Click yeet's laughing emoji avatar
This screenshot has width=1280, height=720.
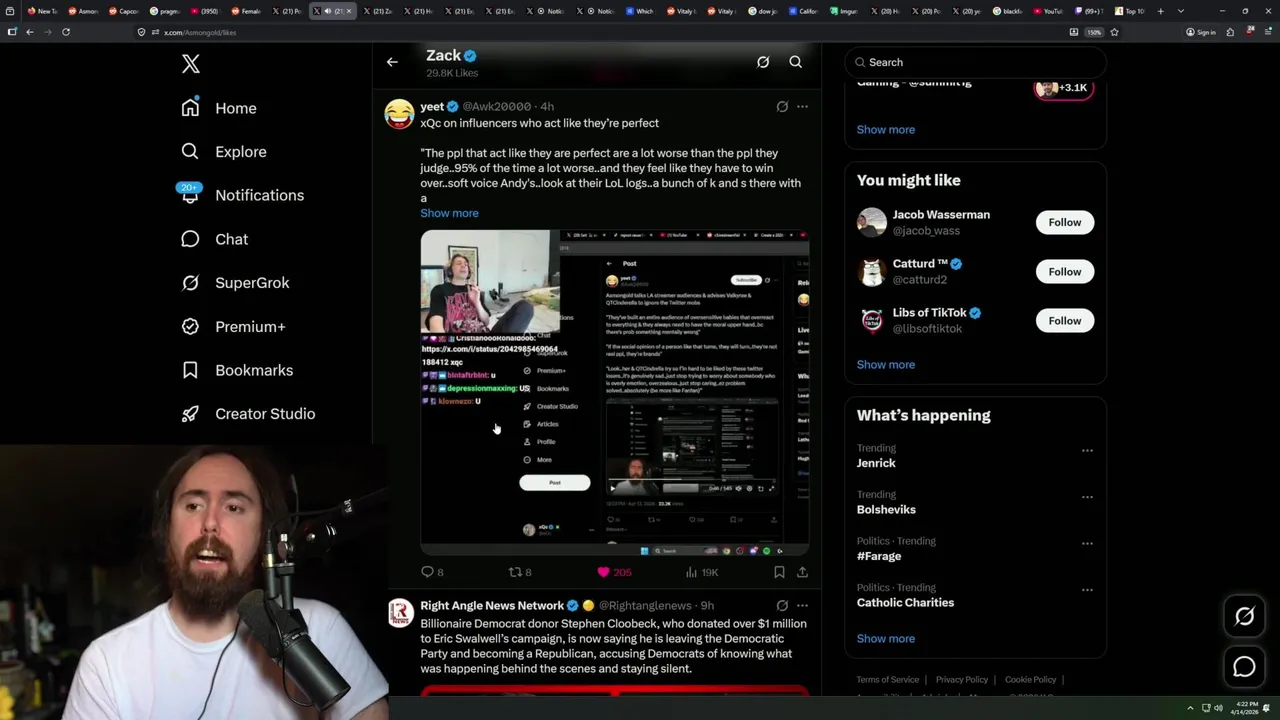pos(400,114)
